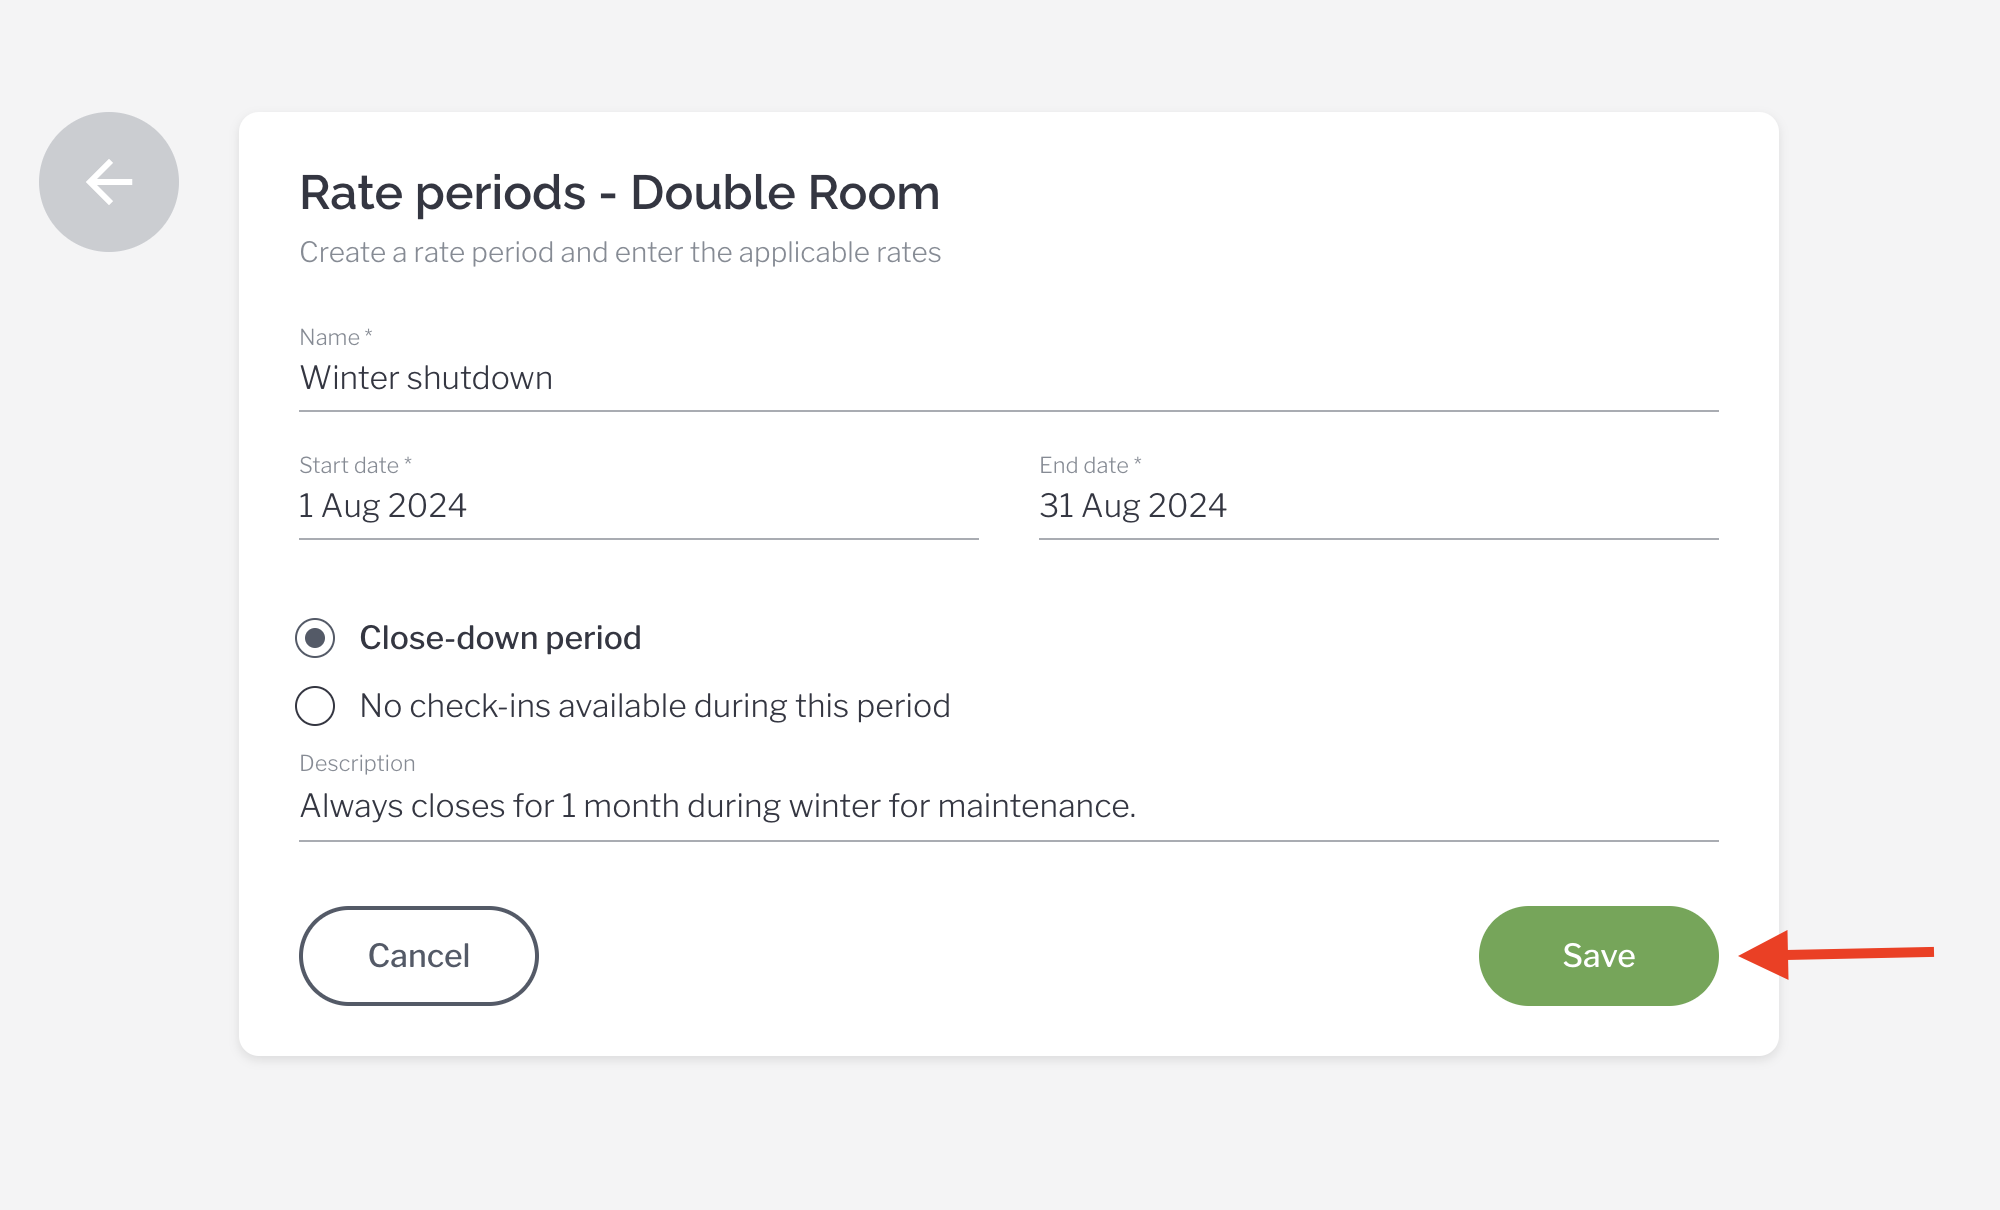Image resolution: width=2000 pixels, height=1210 pixels.
Task: Open the Start date picker field
Action: coord(638,506)
